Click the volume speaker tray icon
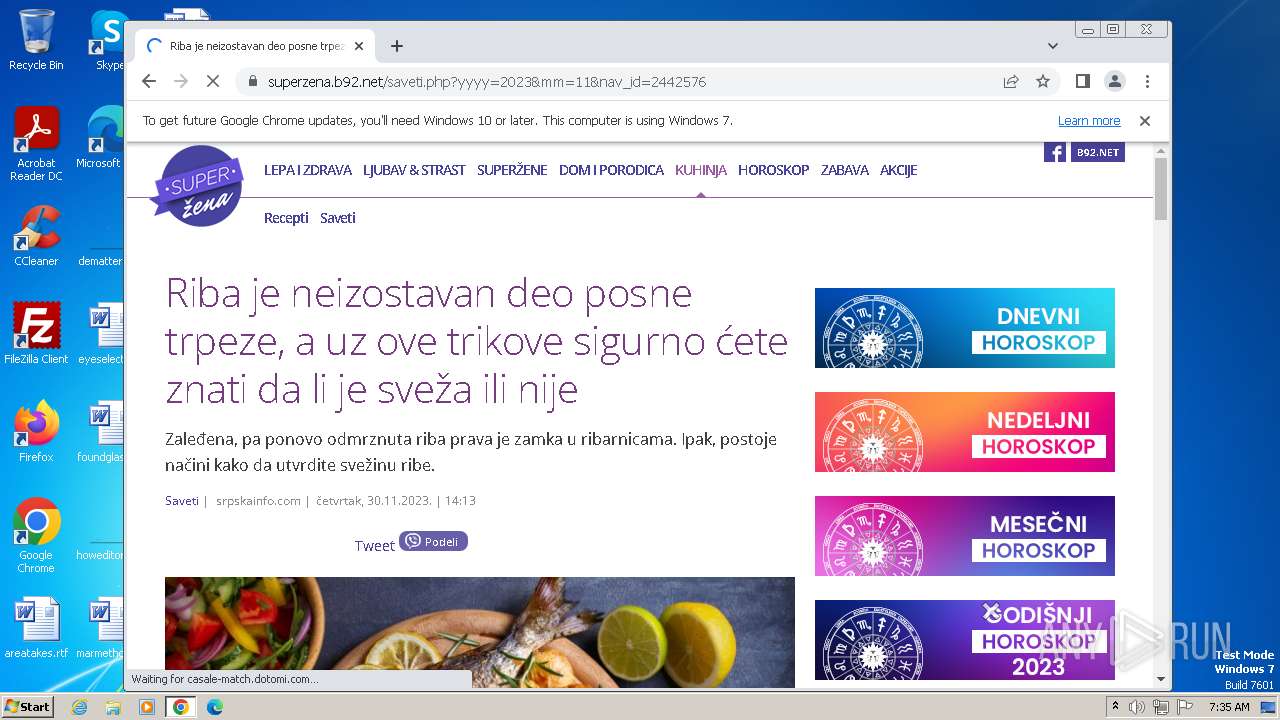1280x720 pixels. 1137,706
